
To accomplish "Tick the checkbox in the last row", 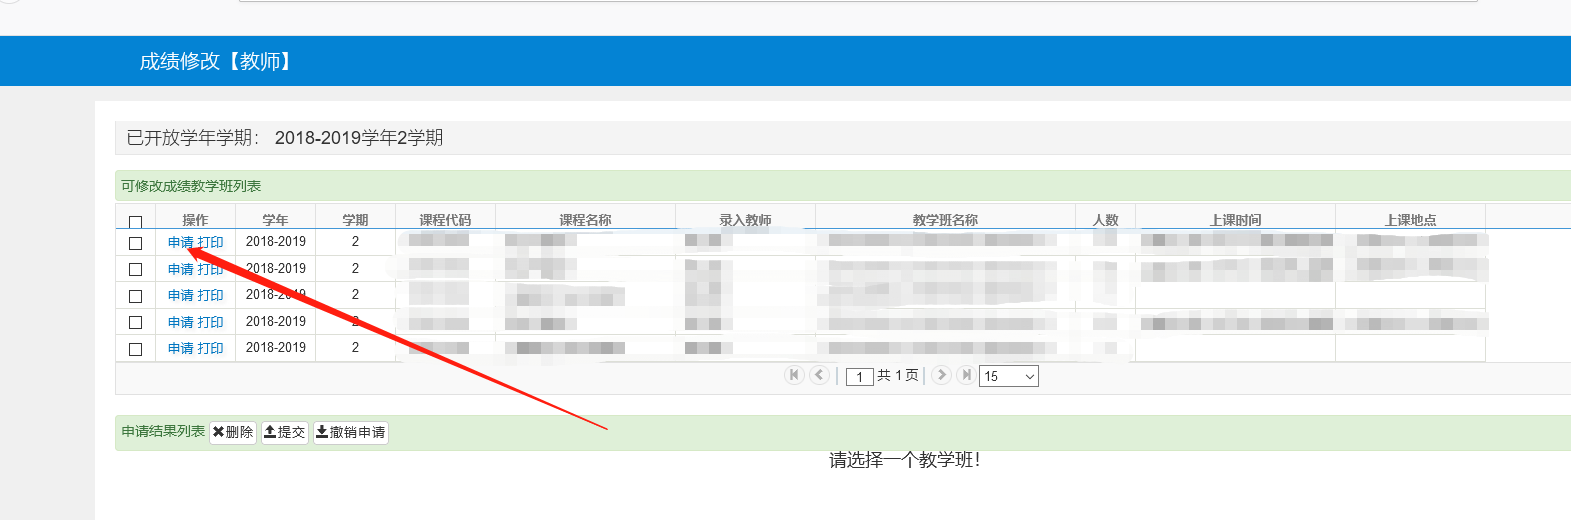I will tap(135, 349).
